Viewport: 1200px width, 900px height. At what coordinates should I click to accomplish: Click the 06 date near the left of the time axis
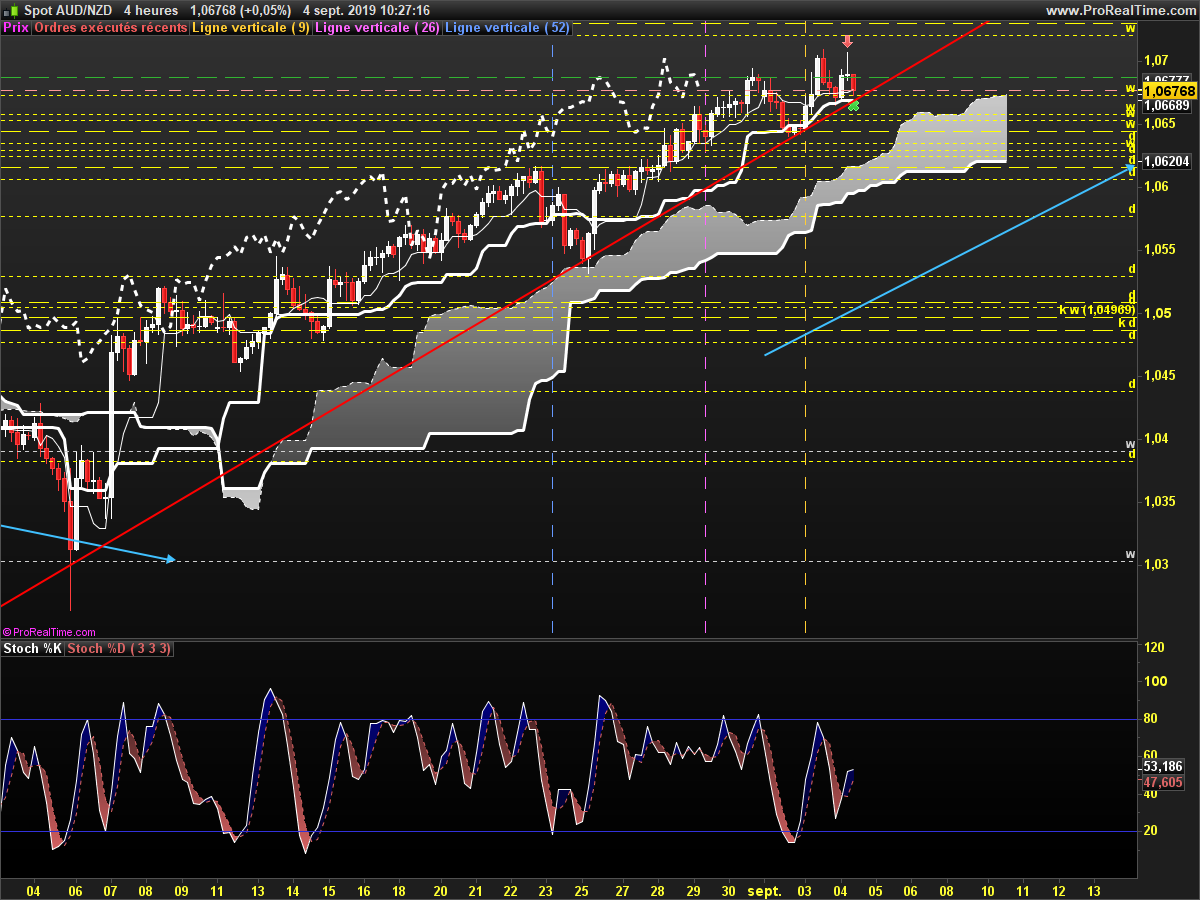tap(76, 889)
